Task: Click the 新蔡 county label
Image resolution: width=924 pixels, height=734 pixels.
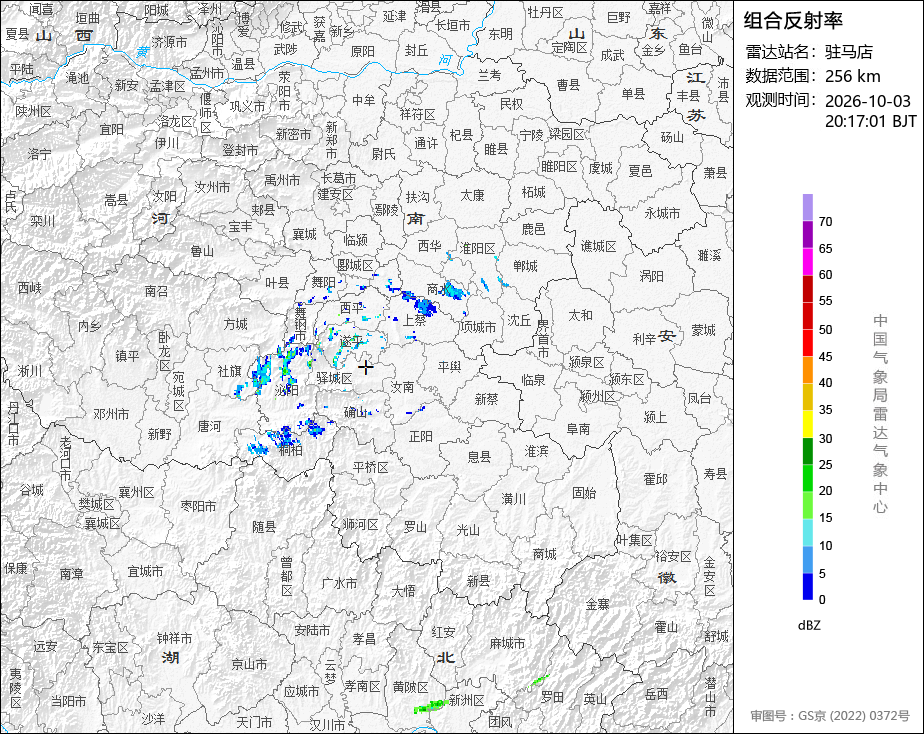Action: (x=486, y=399)
